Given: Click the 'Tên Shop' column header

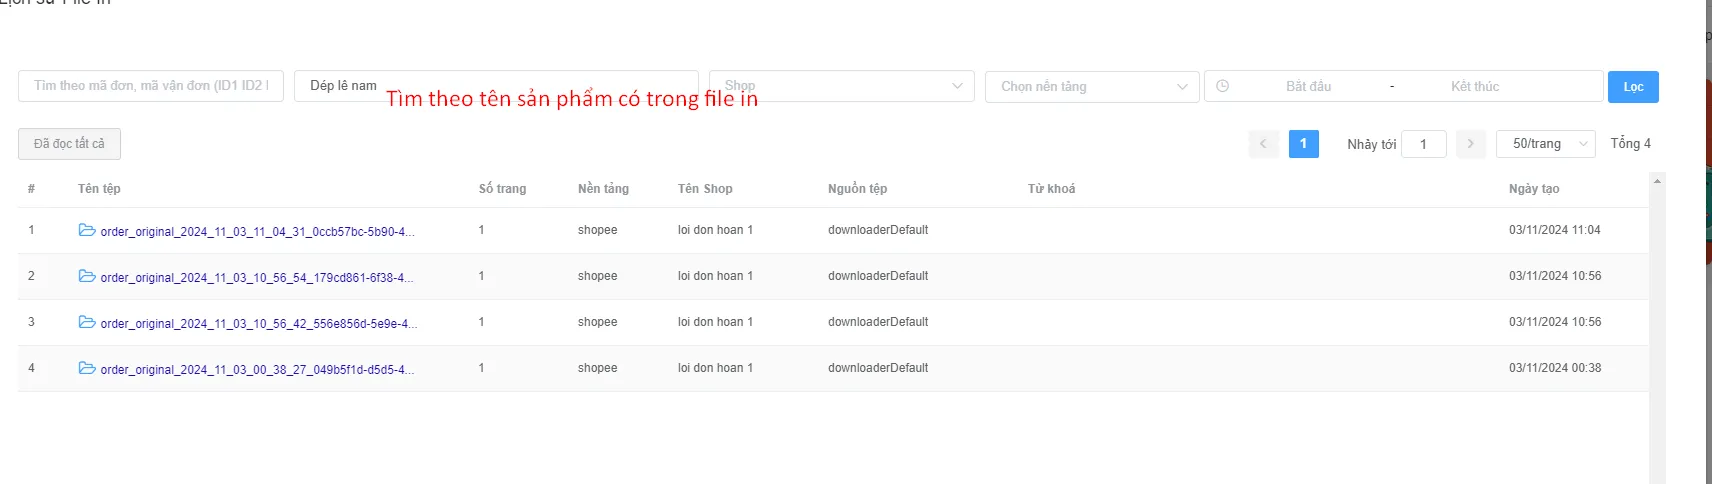Looking at the screenshot, I should click(x=705, y=189).
